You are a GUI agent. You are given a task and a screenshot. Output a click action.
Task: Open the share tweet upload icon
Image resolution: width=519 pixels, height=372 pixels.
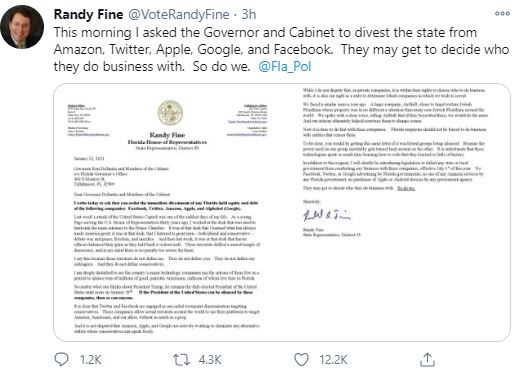click(427, 359)
